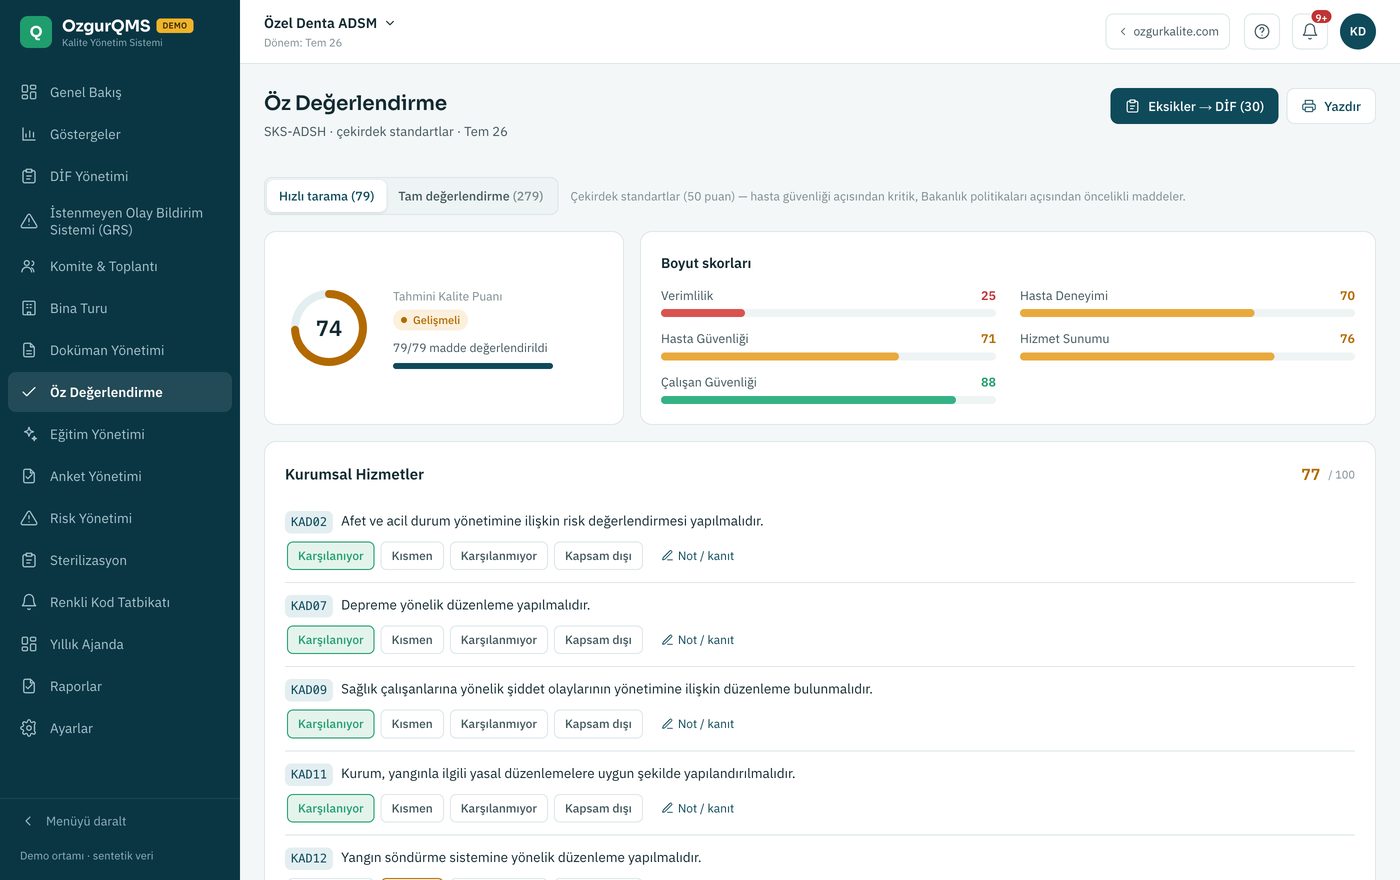
Task: Click Eksikler → DİF (30) button
Action: (1194, 106)
